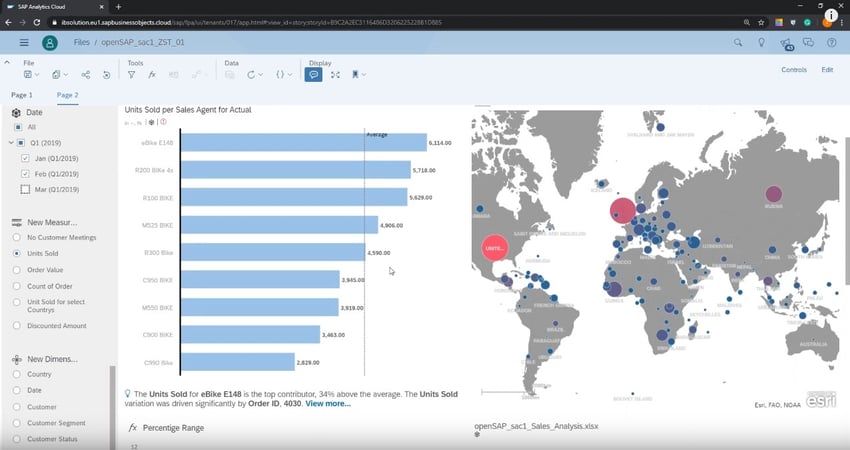
Task: Click the chart warning info icon
Action: [163, 122]
